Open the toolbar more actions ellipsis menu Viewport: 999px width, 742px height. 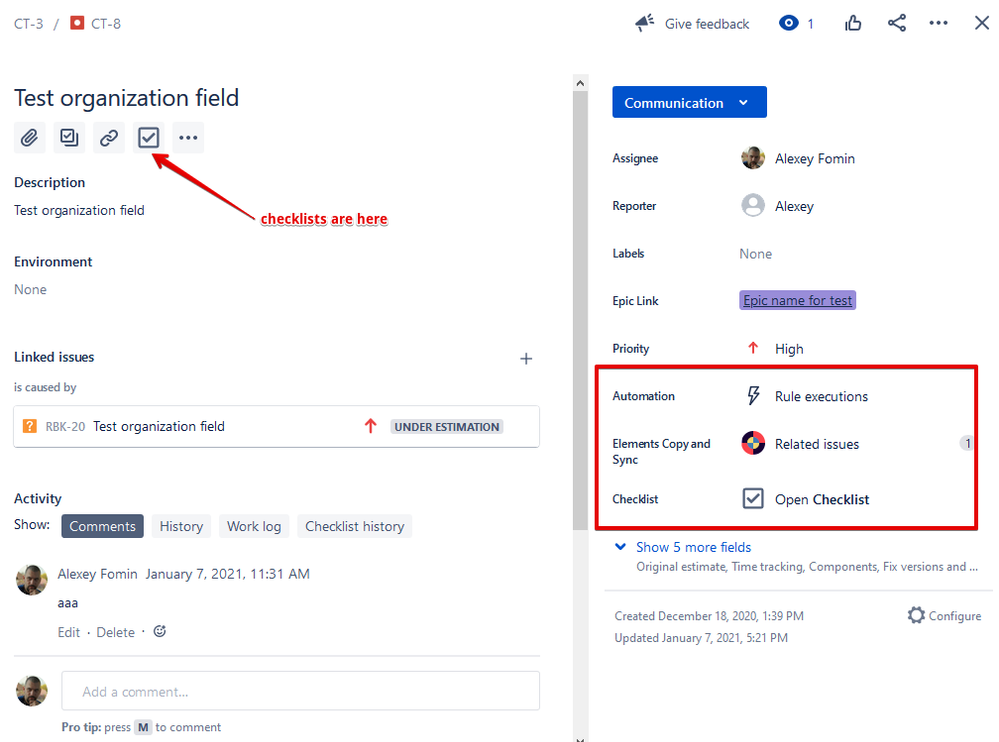tap(188, 137)
